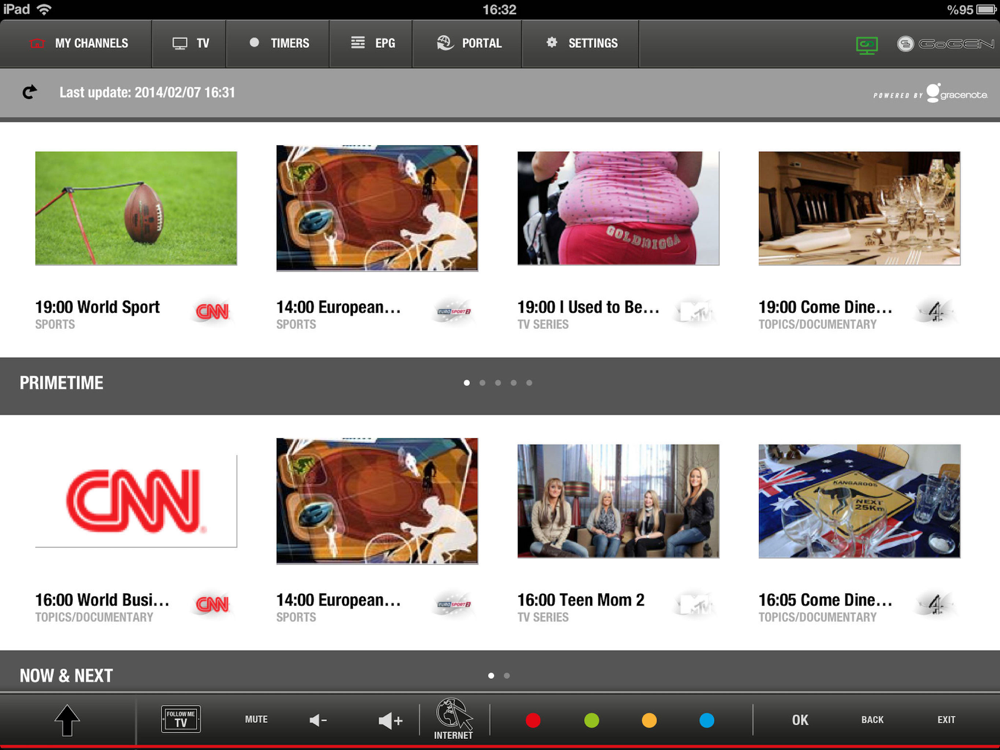Refresh the guide with the update arrow icon

(29, 92)
